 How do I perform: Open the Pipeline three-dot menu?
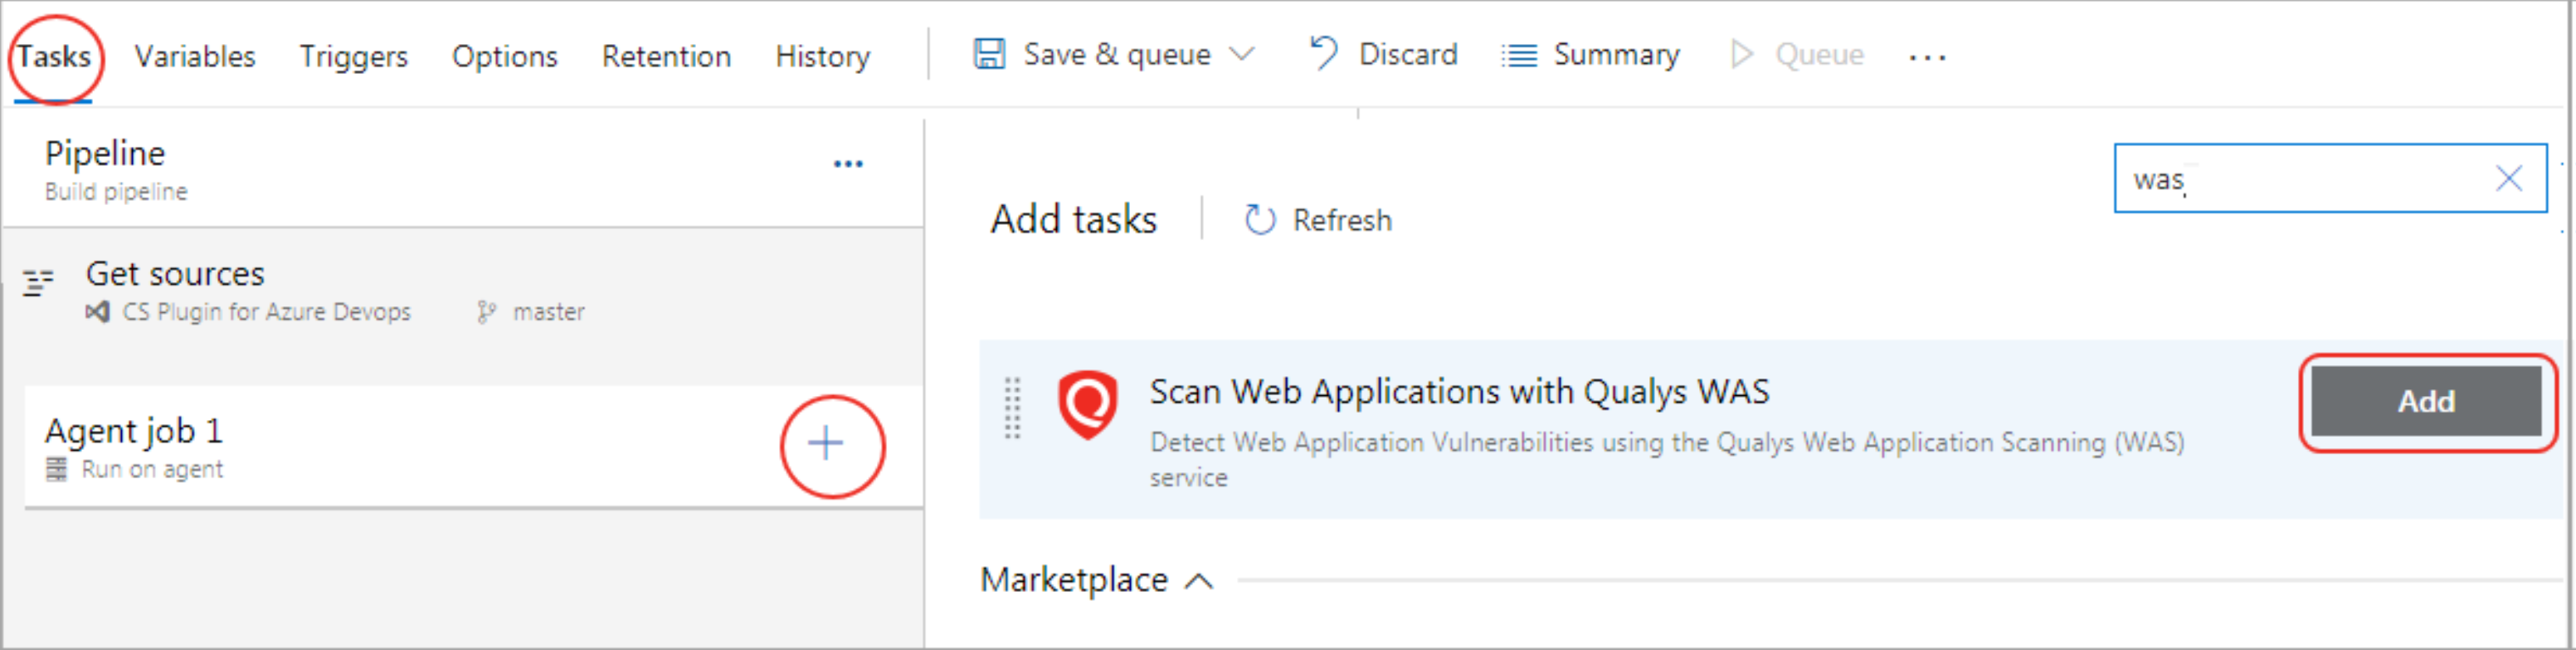tap(848, 164)
